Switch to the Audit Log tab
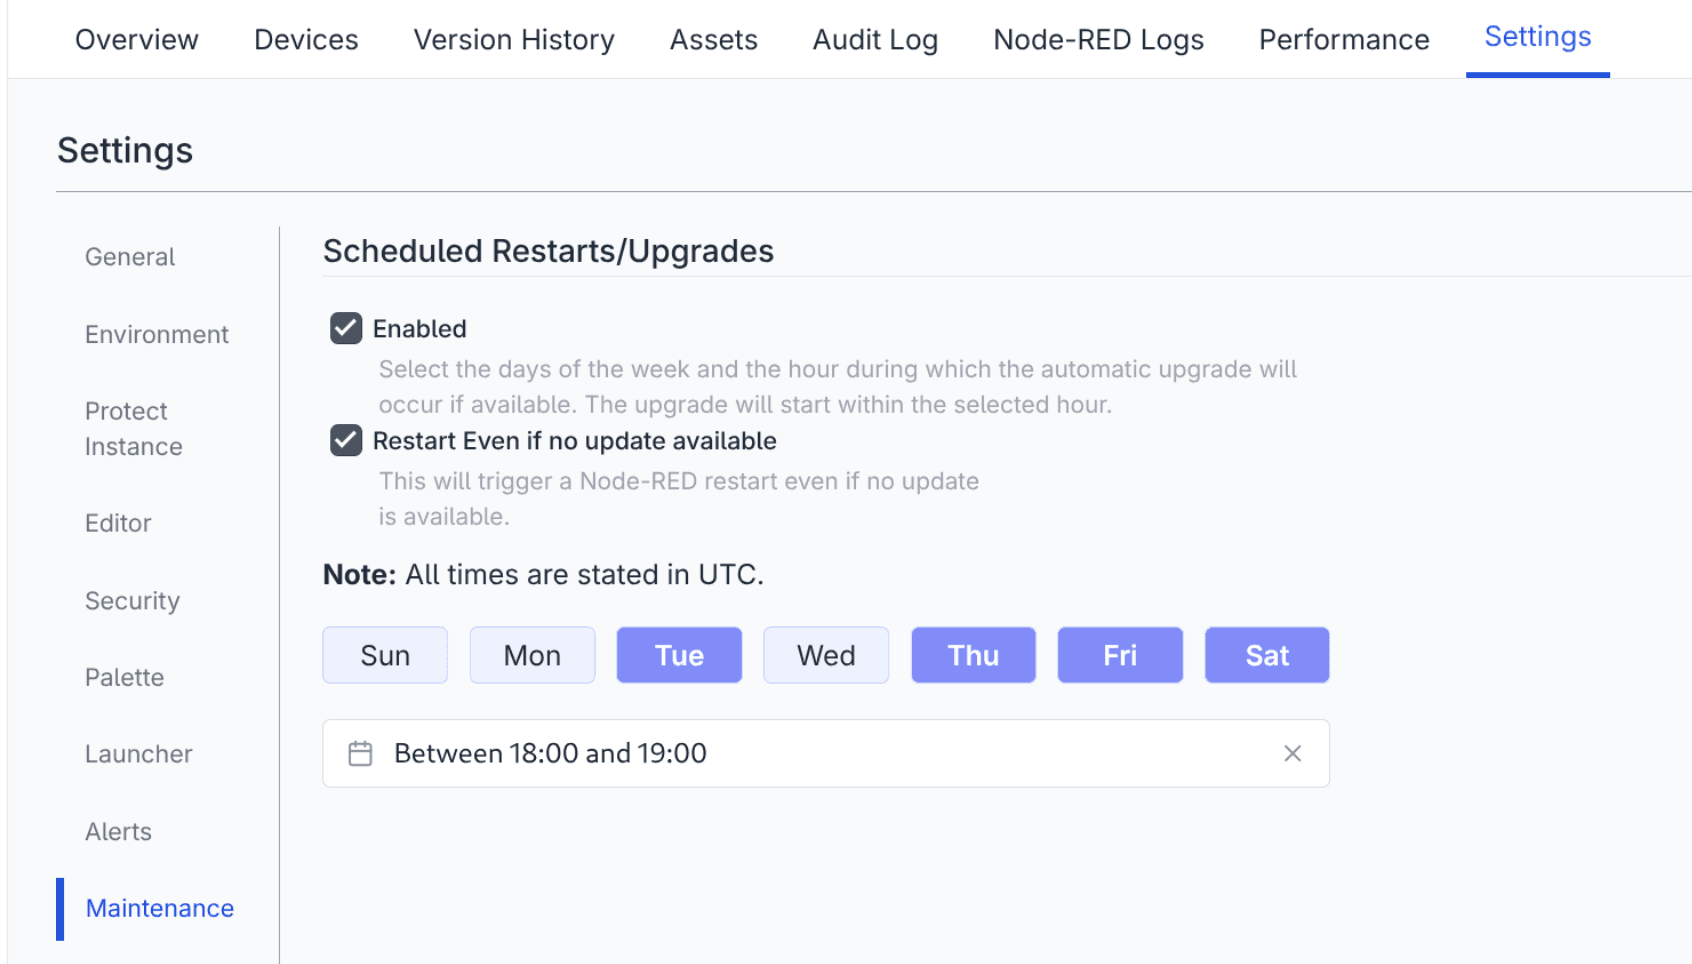Image resolution: width=1692 pixels, height=964 pixels. pos(874,39)
